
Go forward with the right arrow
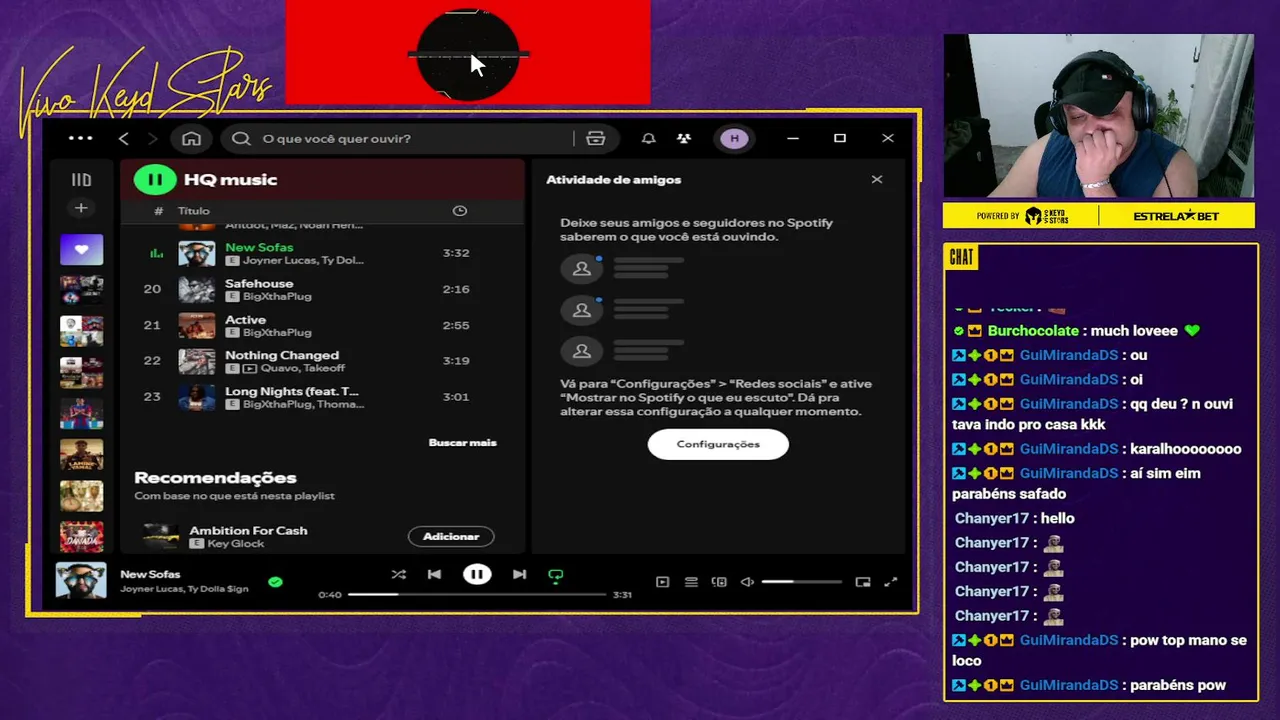coord(152,138)
